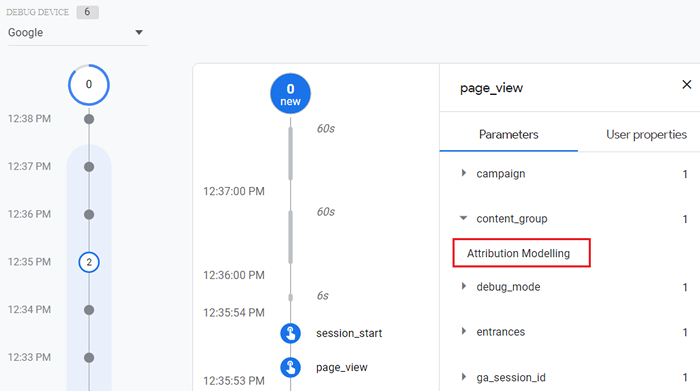Click the DEBUG DEVICE label
The image size is (700, 391).
(38, 12)
